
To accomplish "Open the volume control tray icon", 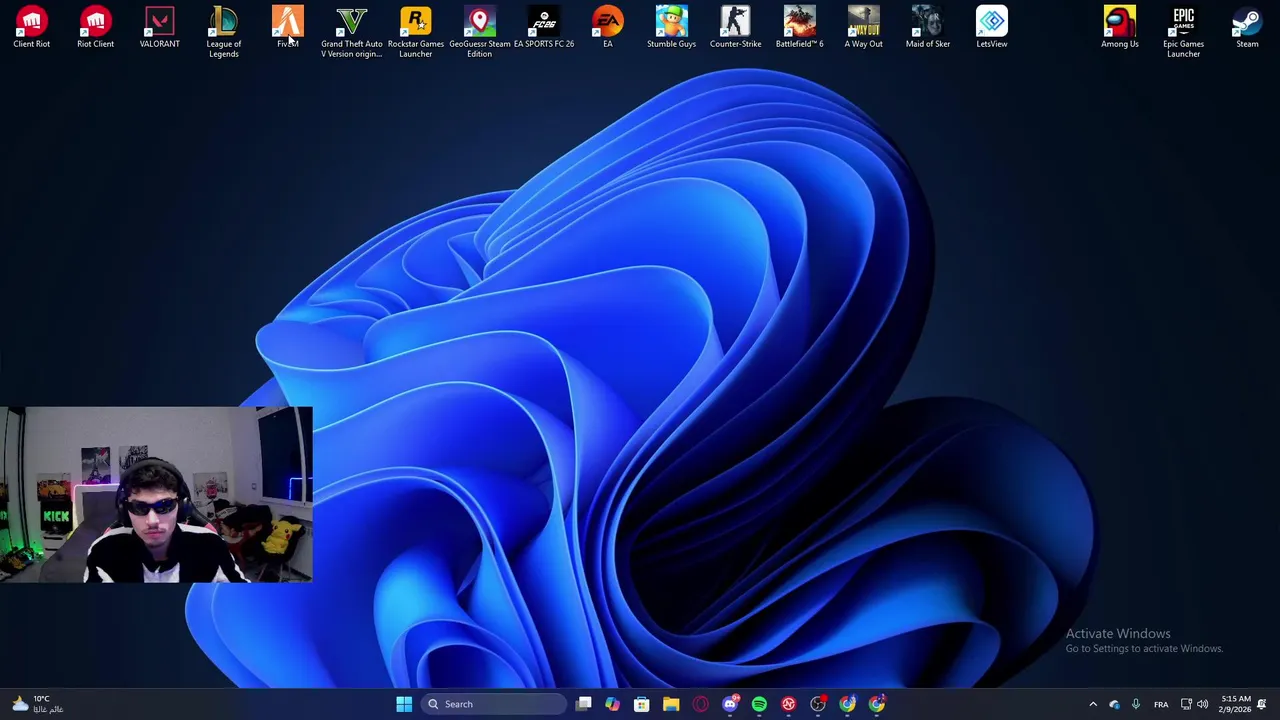I will (x=1202, y=704).
